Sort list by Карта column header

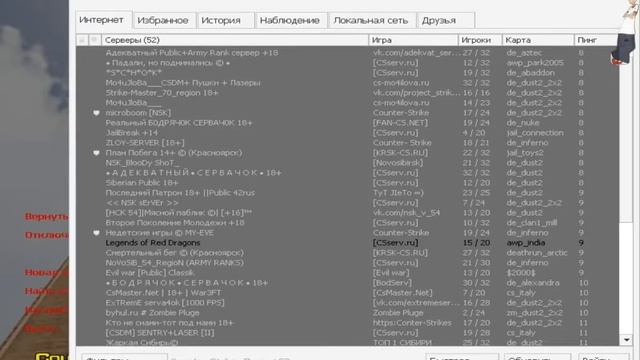tap(538, 40)
